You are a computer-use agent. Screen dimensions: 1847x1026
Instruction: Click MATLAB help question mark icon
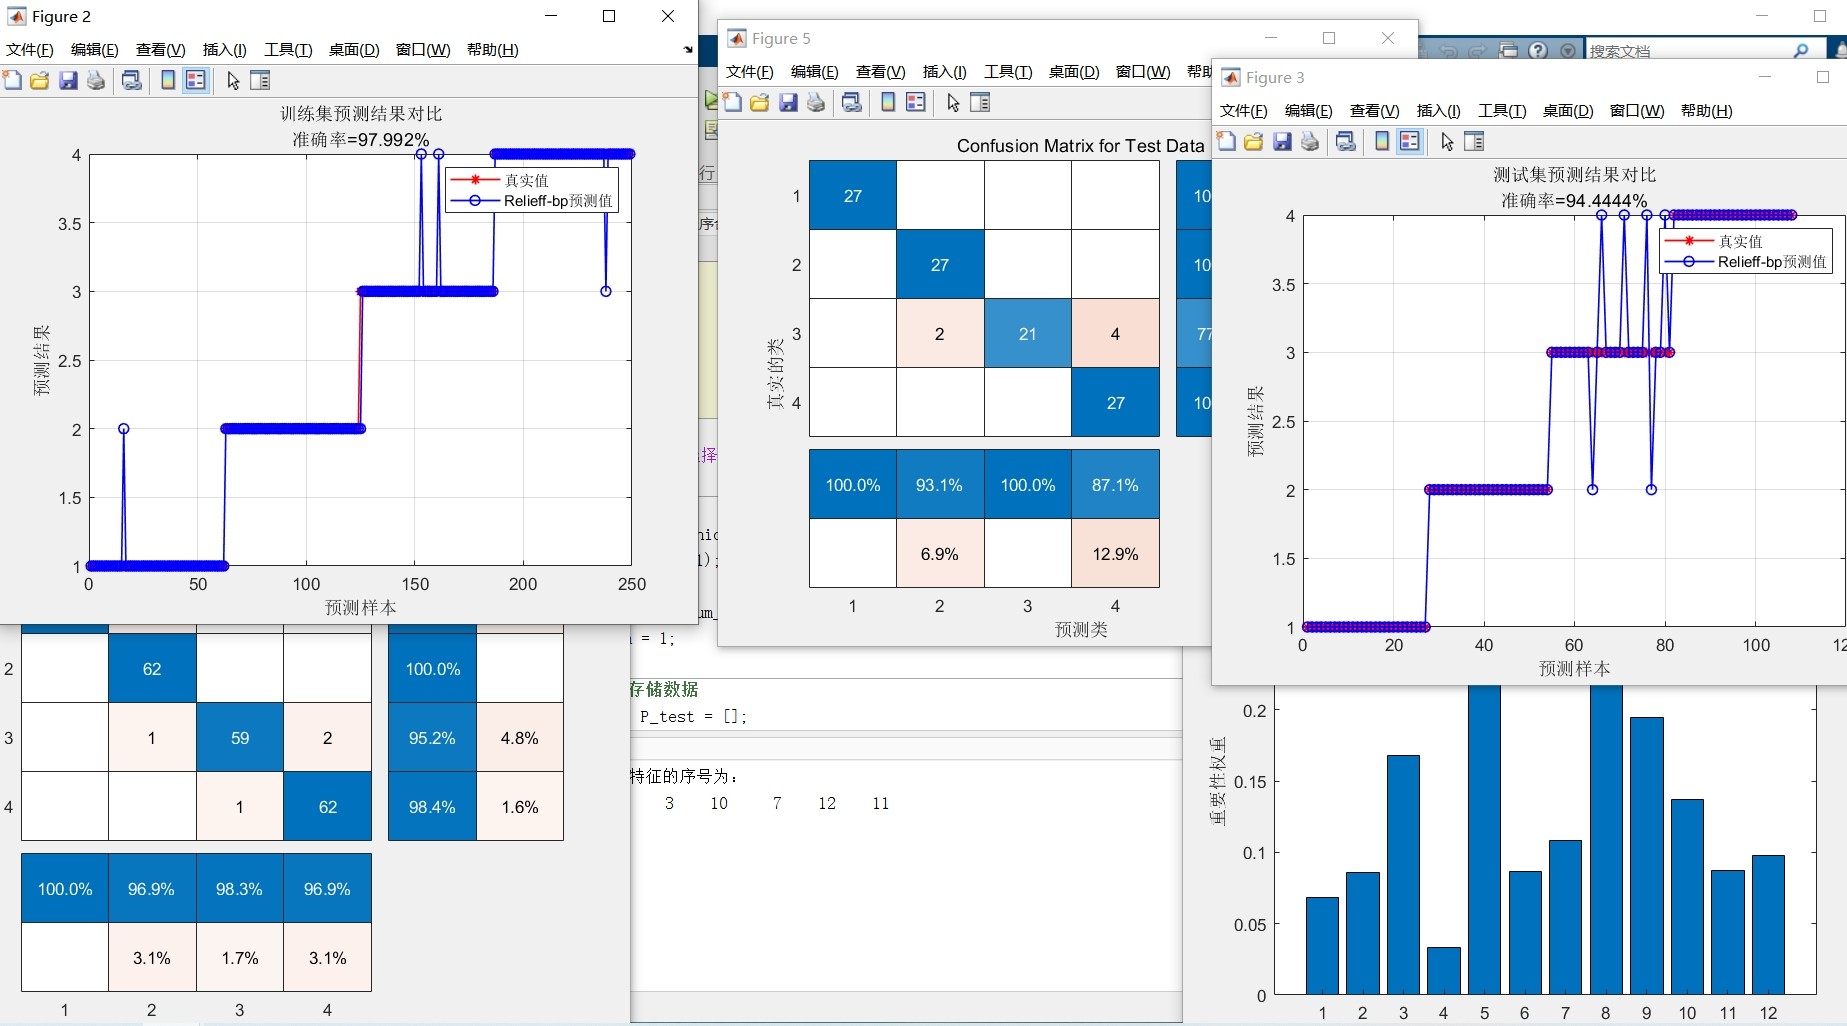1539,51
